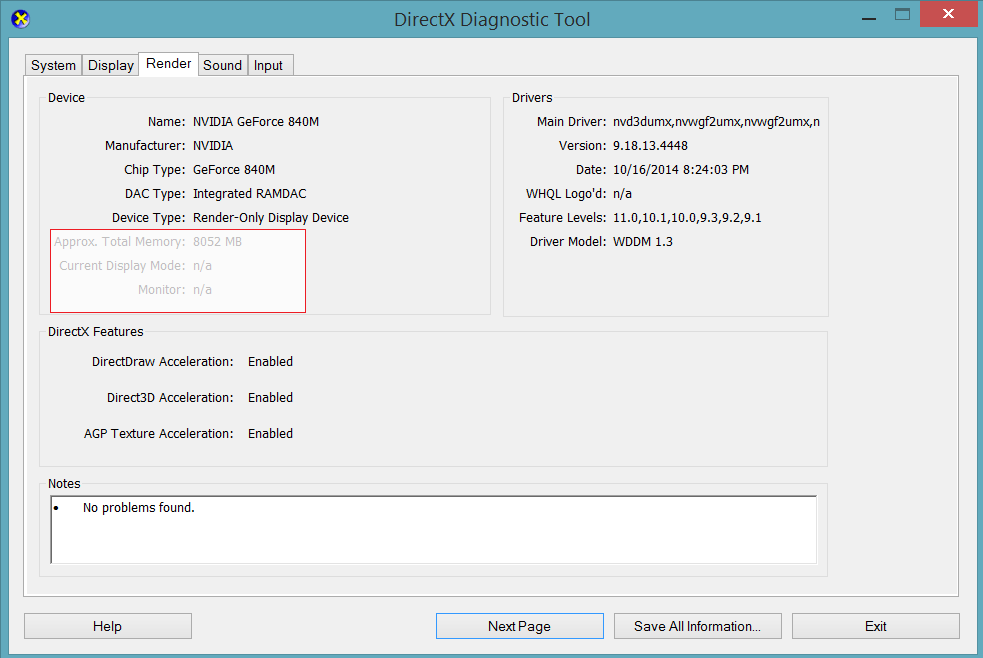Open the Input tab

[x=268, y=65]
